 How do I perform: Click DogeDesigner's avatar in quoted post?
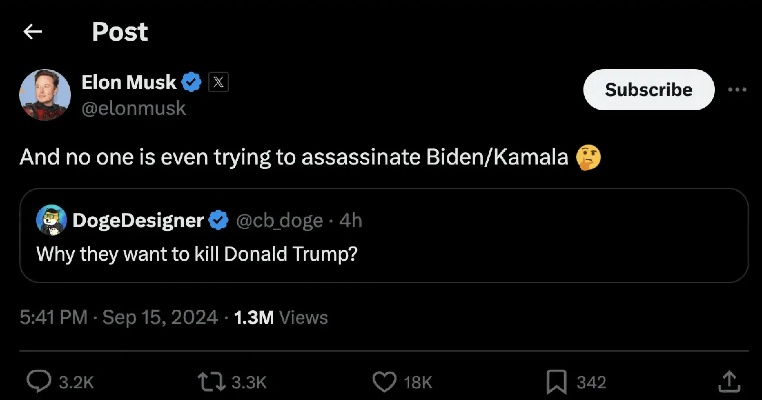click(x=51, y=219)
